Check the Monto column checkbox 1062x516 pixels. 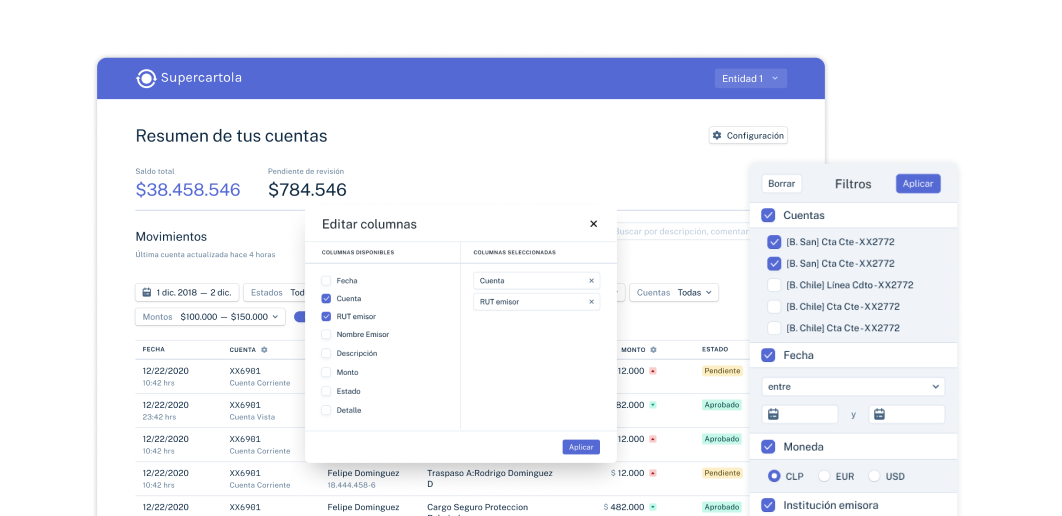click(326, 372)
